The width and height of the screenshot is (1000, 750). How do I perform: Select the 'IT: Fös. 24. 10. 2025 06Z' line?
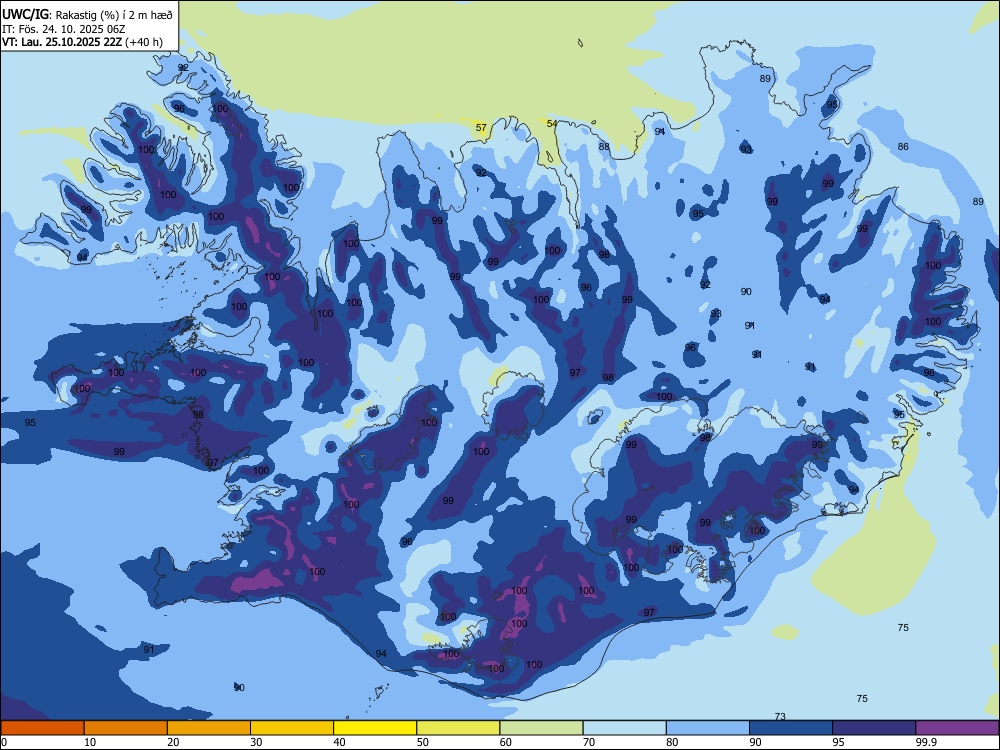point(64,29)
